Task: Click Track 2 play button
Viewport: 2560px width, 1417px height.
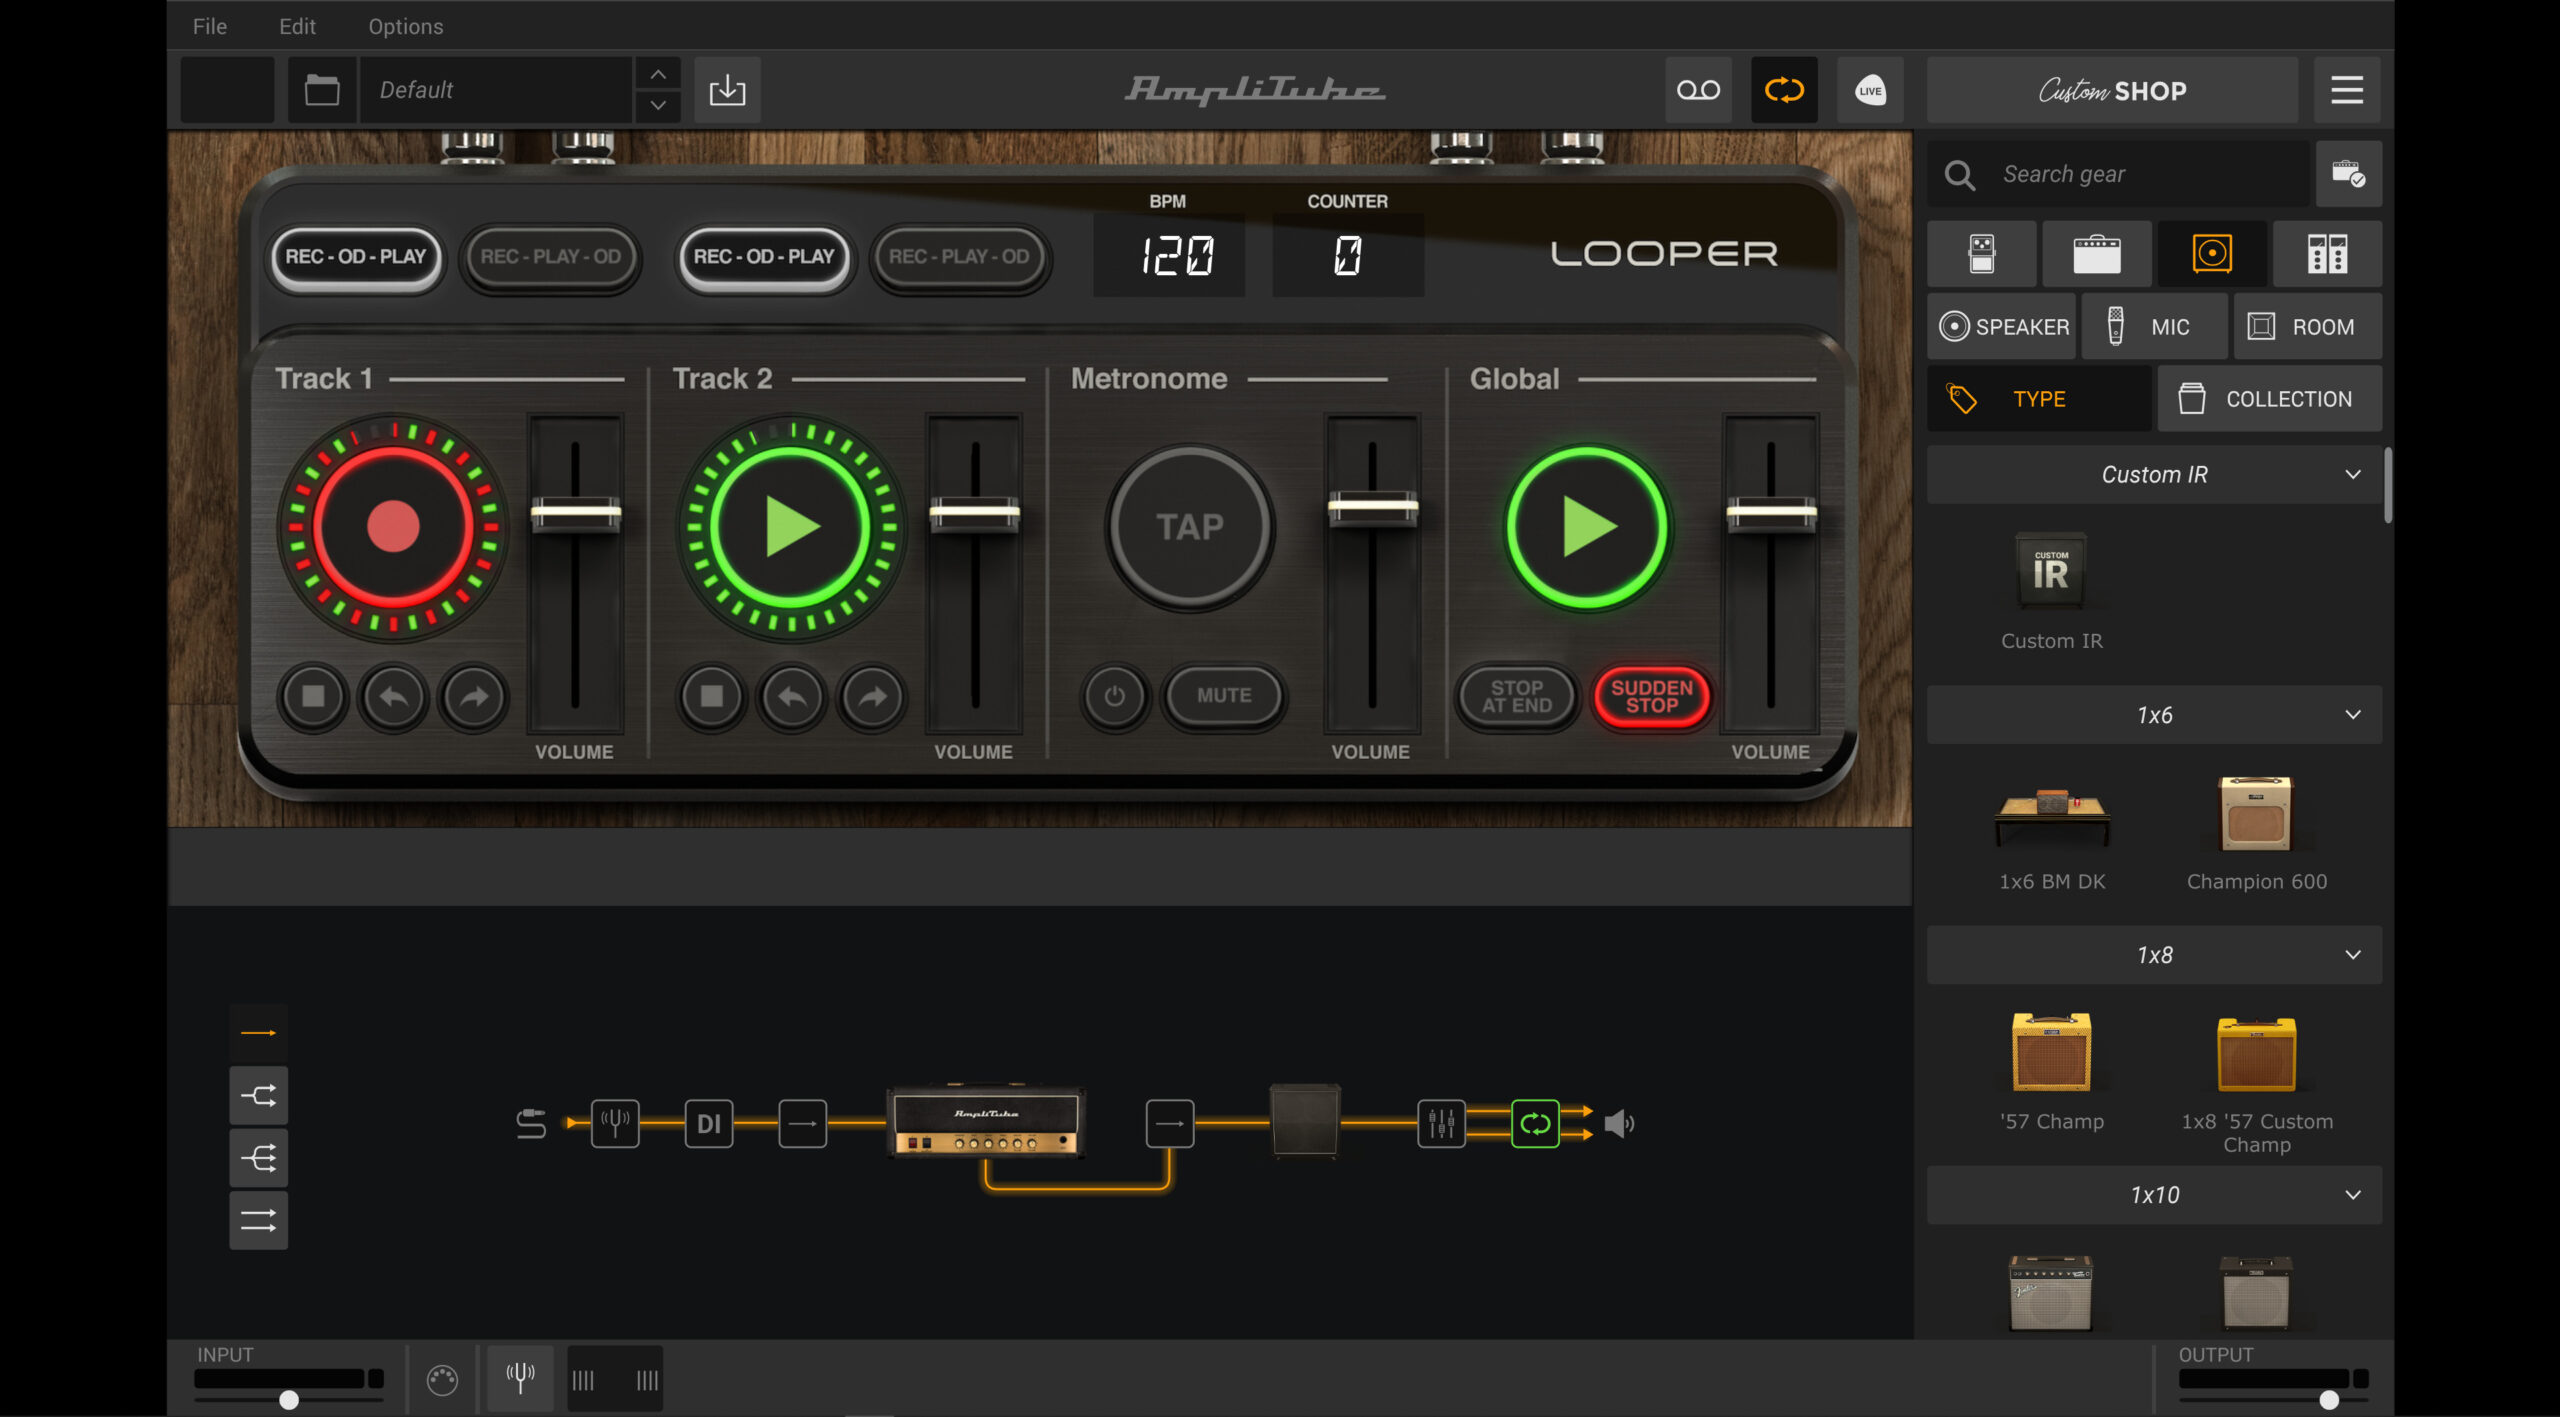Action: click(792, 527)
